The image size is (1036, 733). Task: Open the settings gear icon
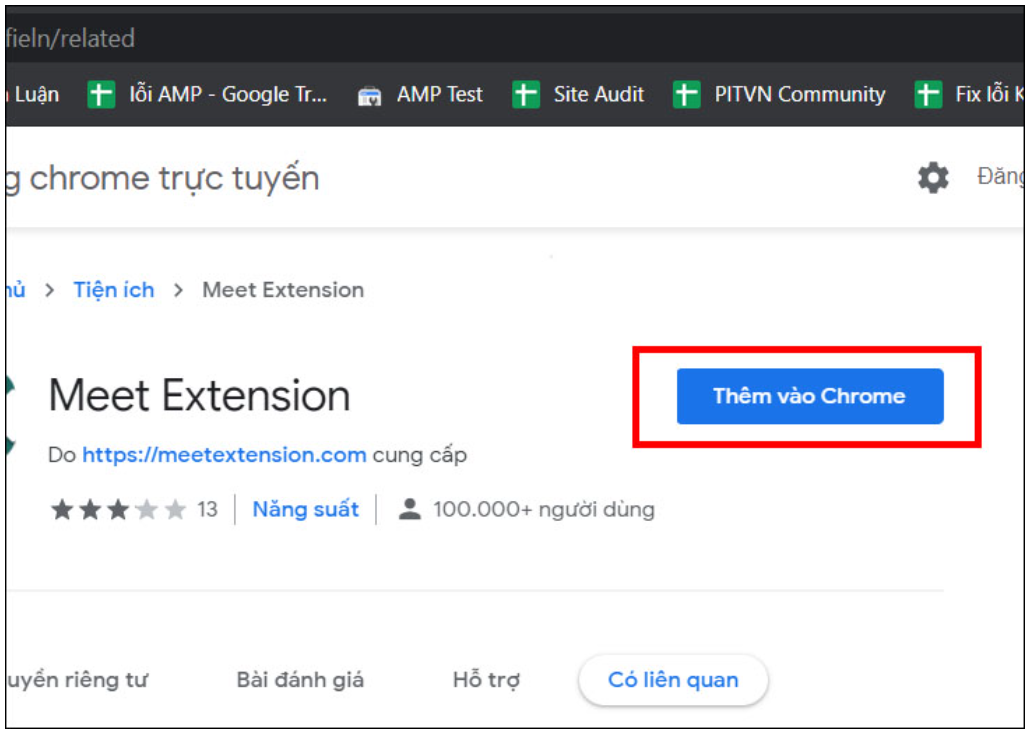click(x=933, y=177)
